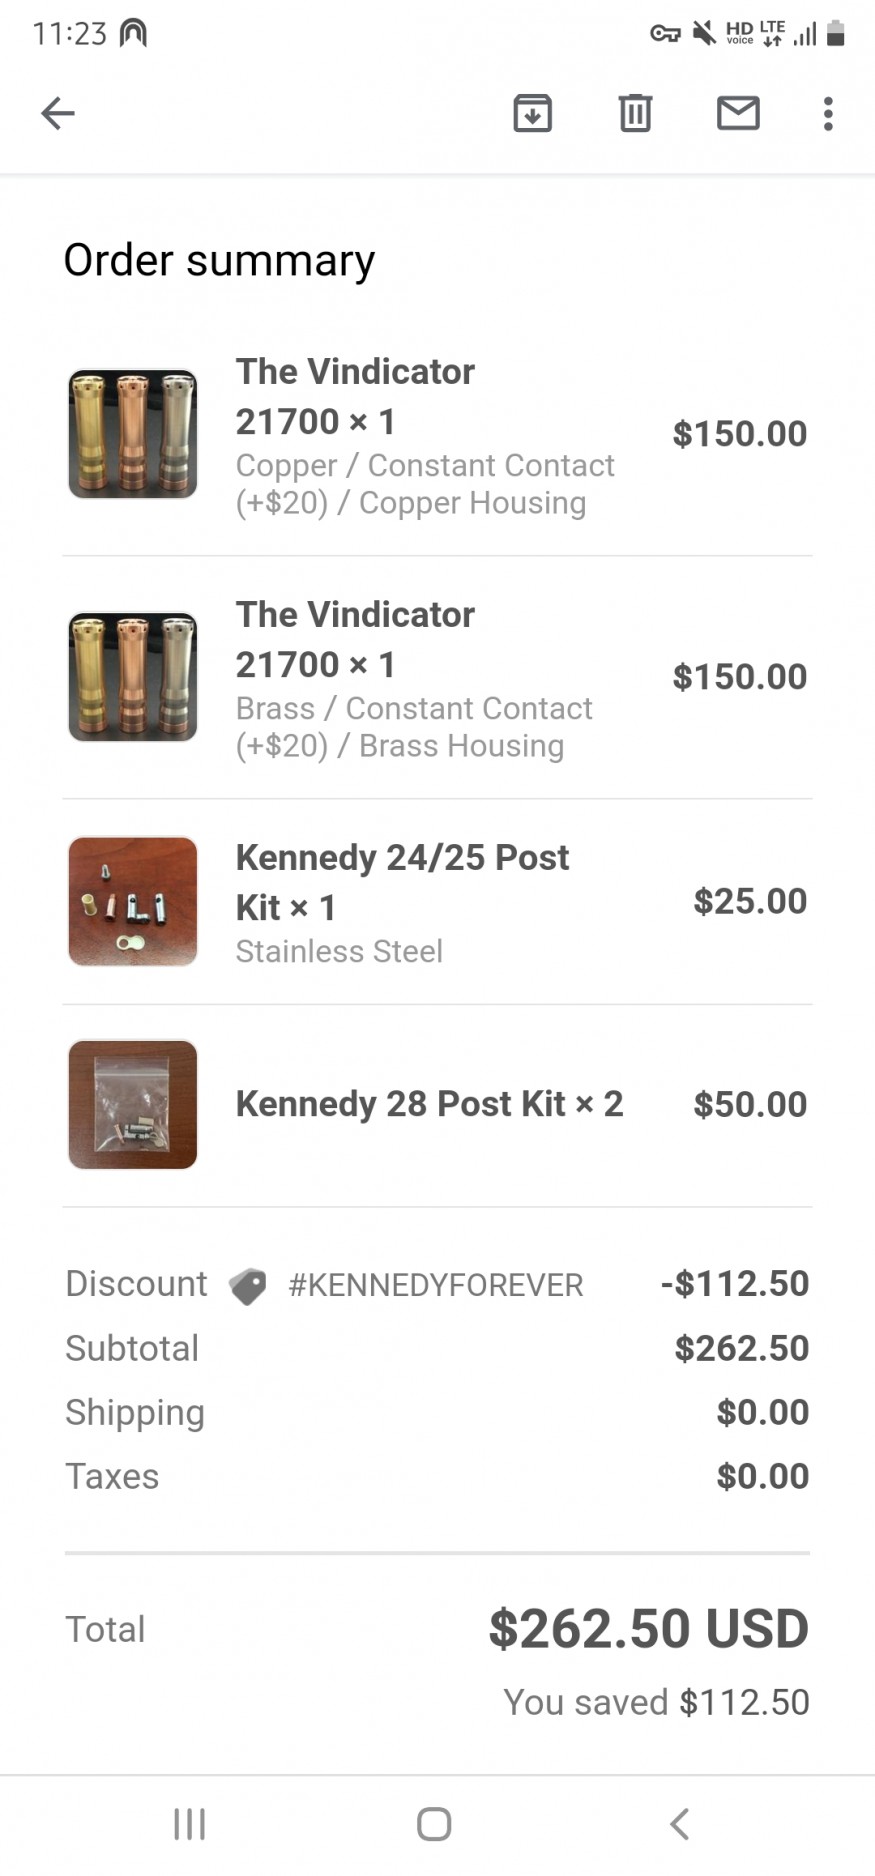Open the Kennedy 24/25 Post Kit image

tap(133, 901)
